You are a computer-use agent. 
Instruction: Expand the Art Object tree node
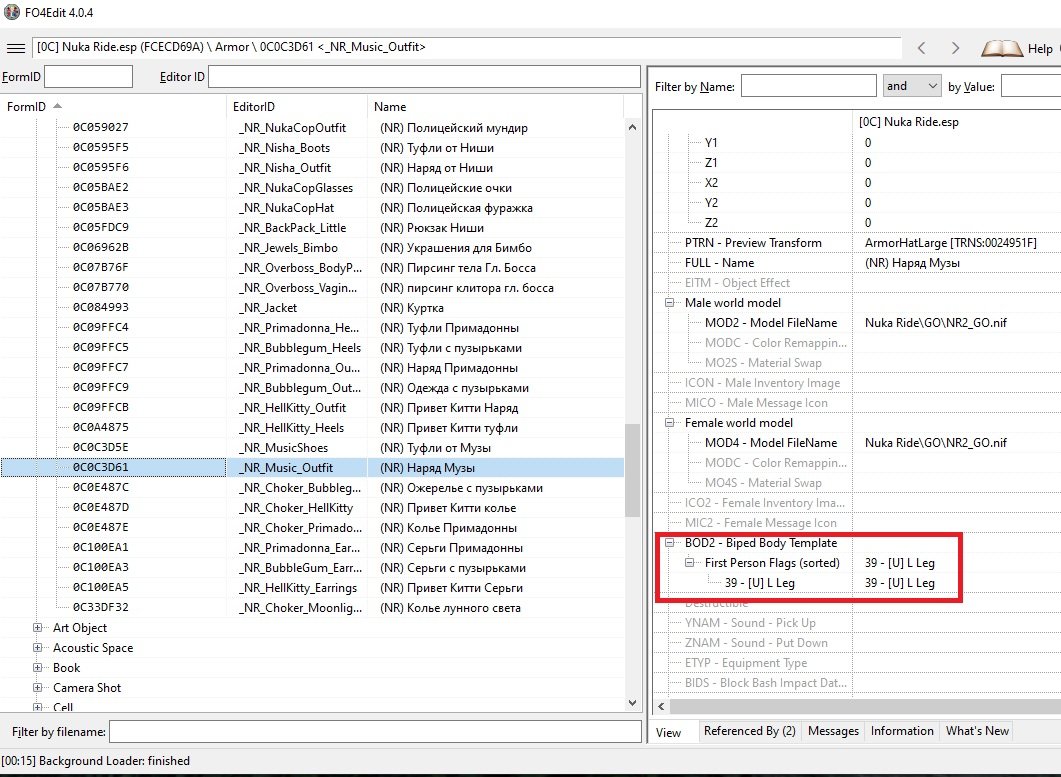[x=38, y=628]
